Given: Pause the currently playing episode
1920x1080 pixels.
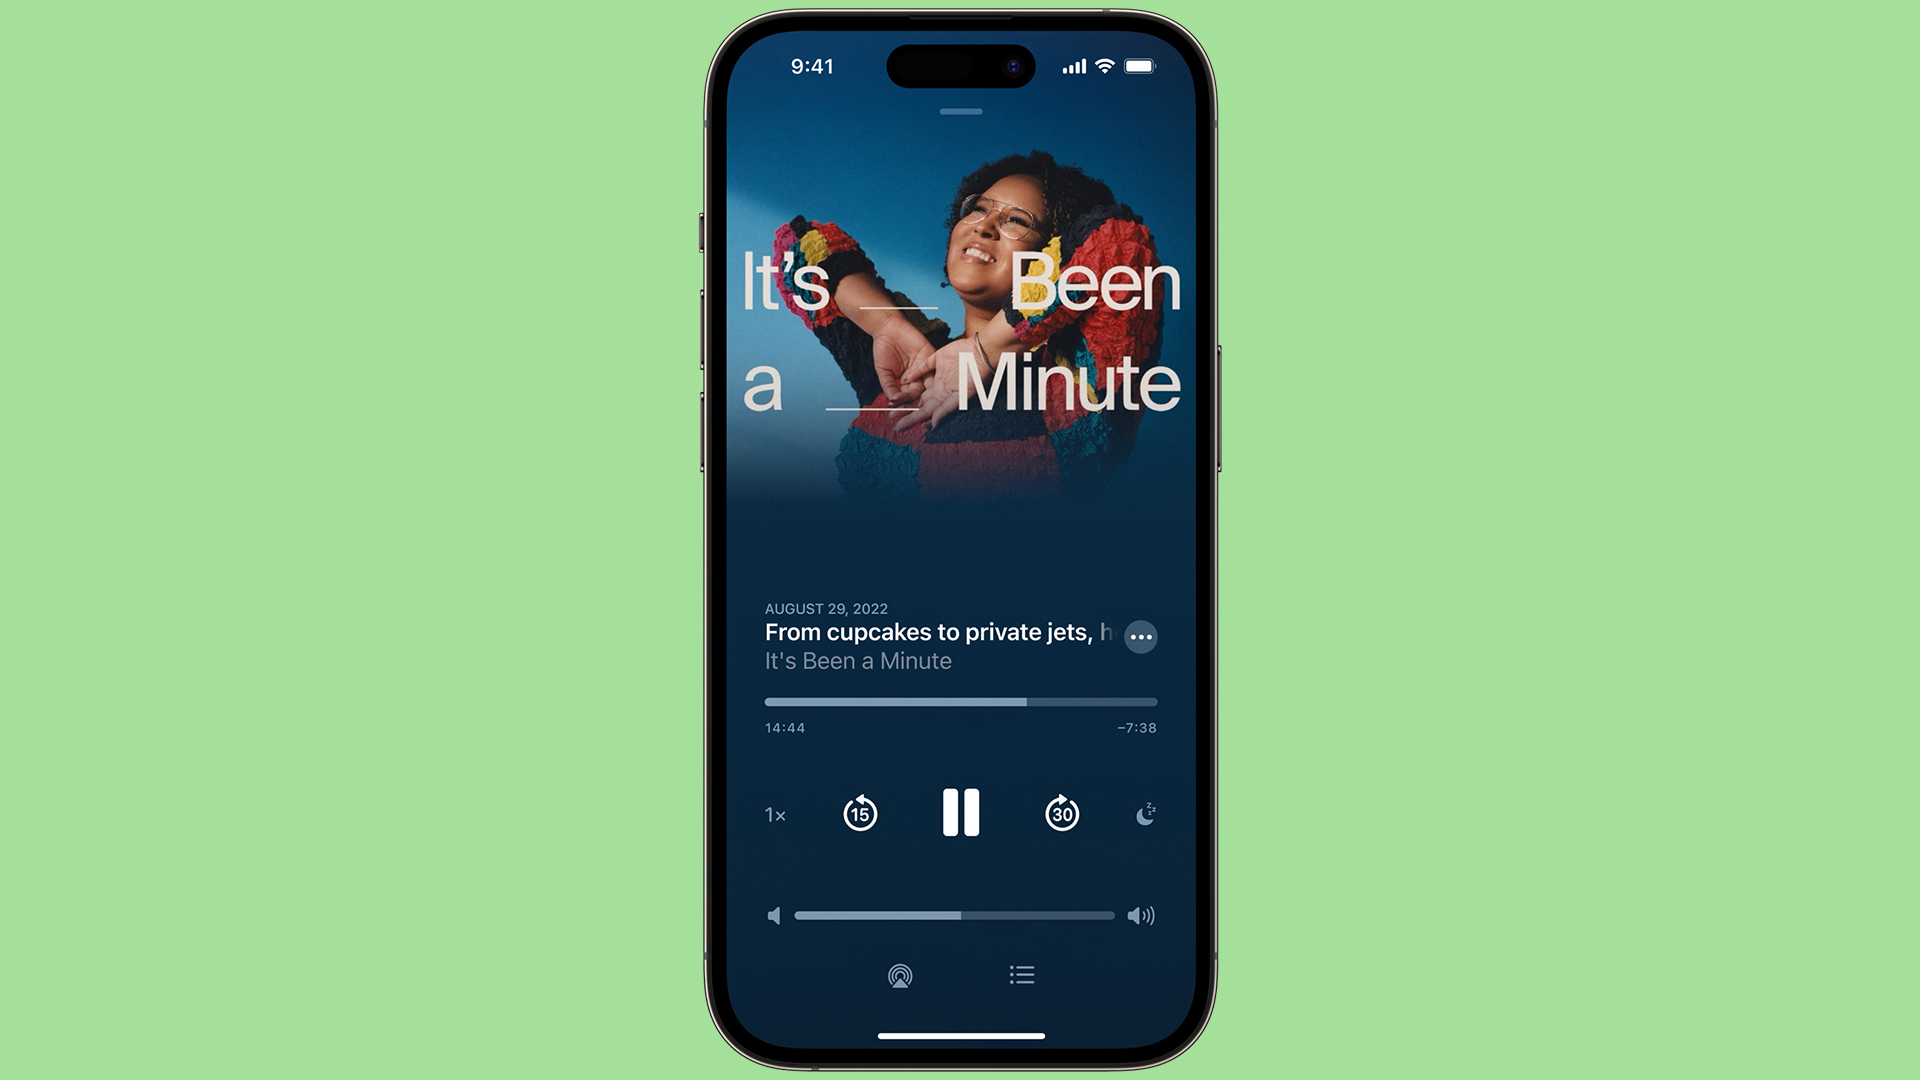Looking at the screenshot, I should click(x=959, y=814).
